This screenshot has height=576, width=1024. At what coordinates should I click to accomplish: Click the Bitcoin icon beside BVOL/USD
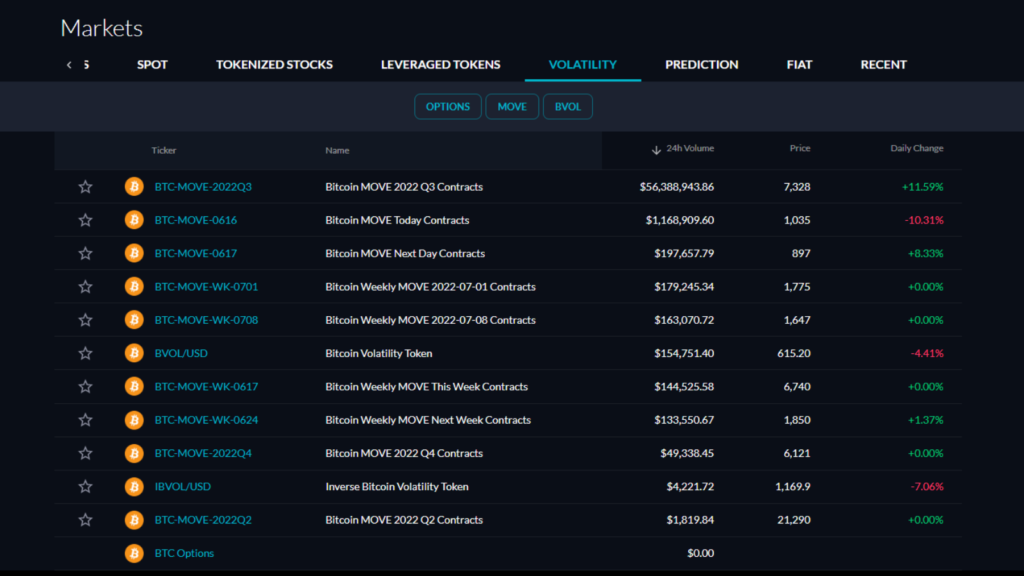tap(133, 353)
